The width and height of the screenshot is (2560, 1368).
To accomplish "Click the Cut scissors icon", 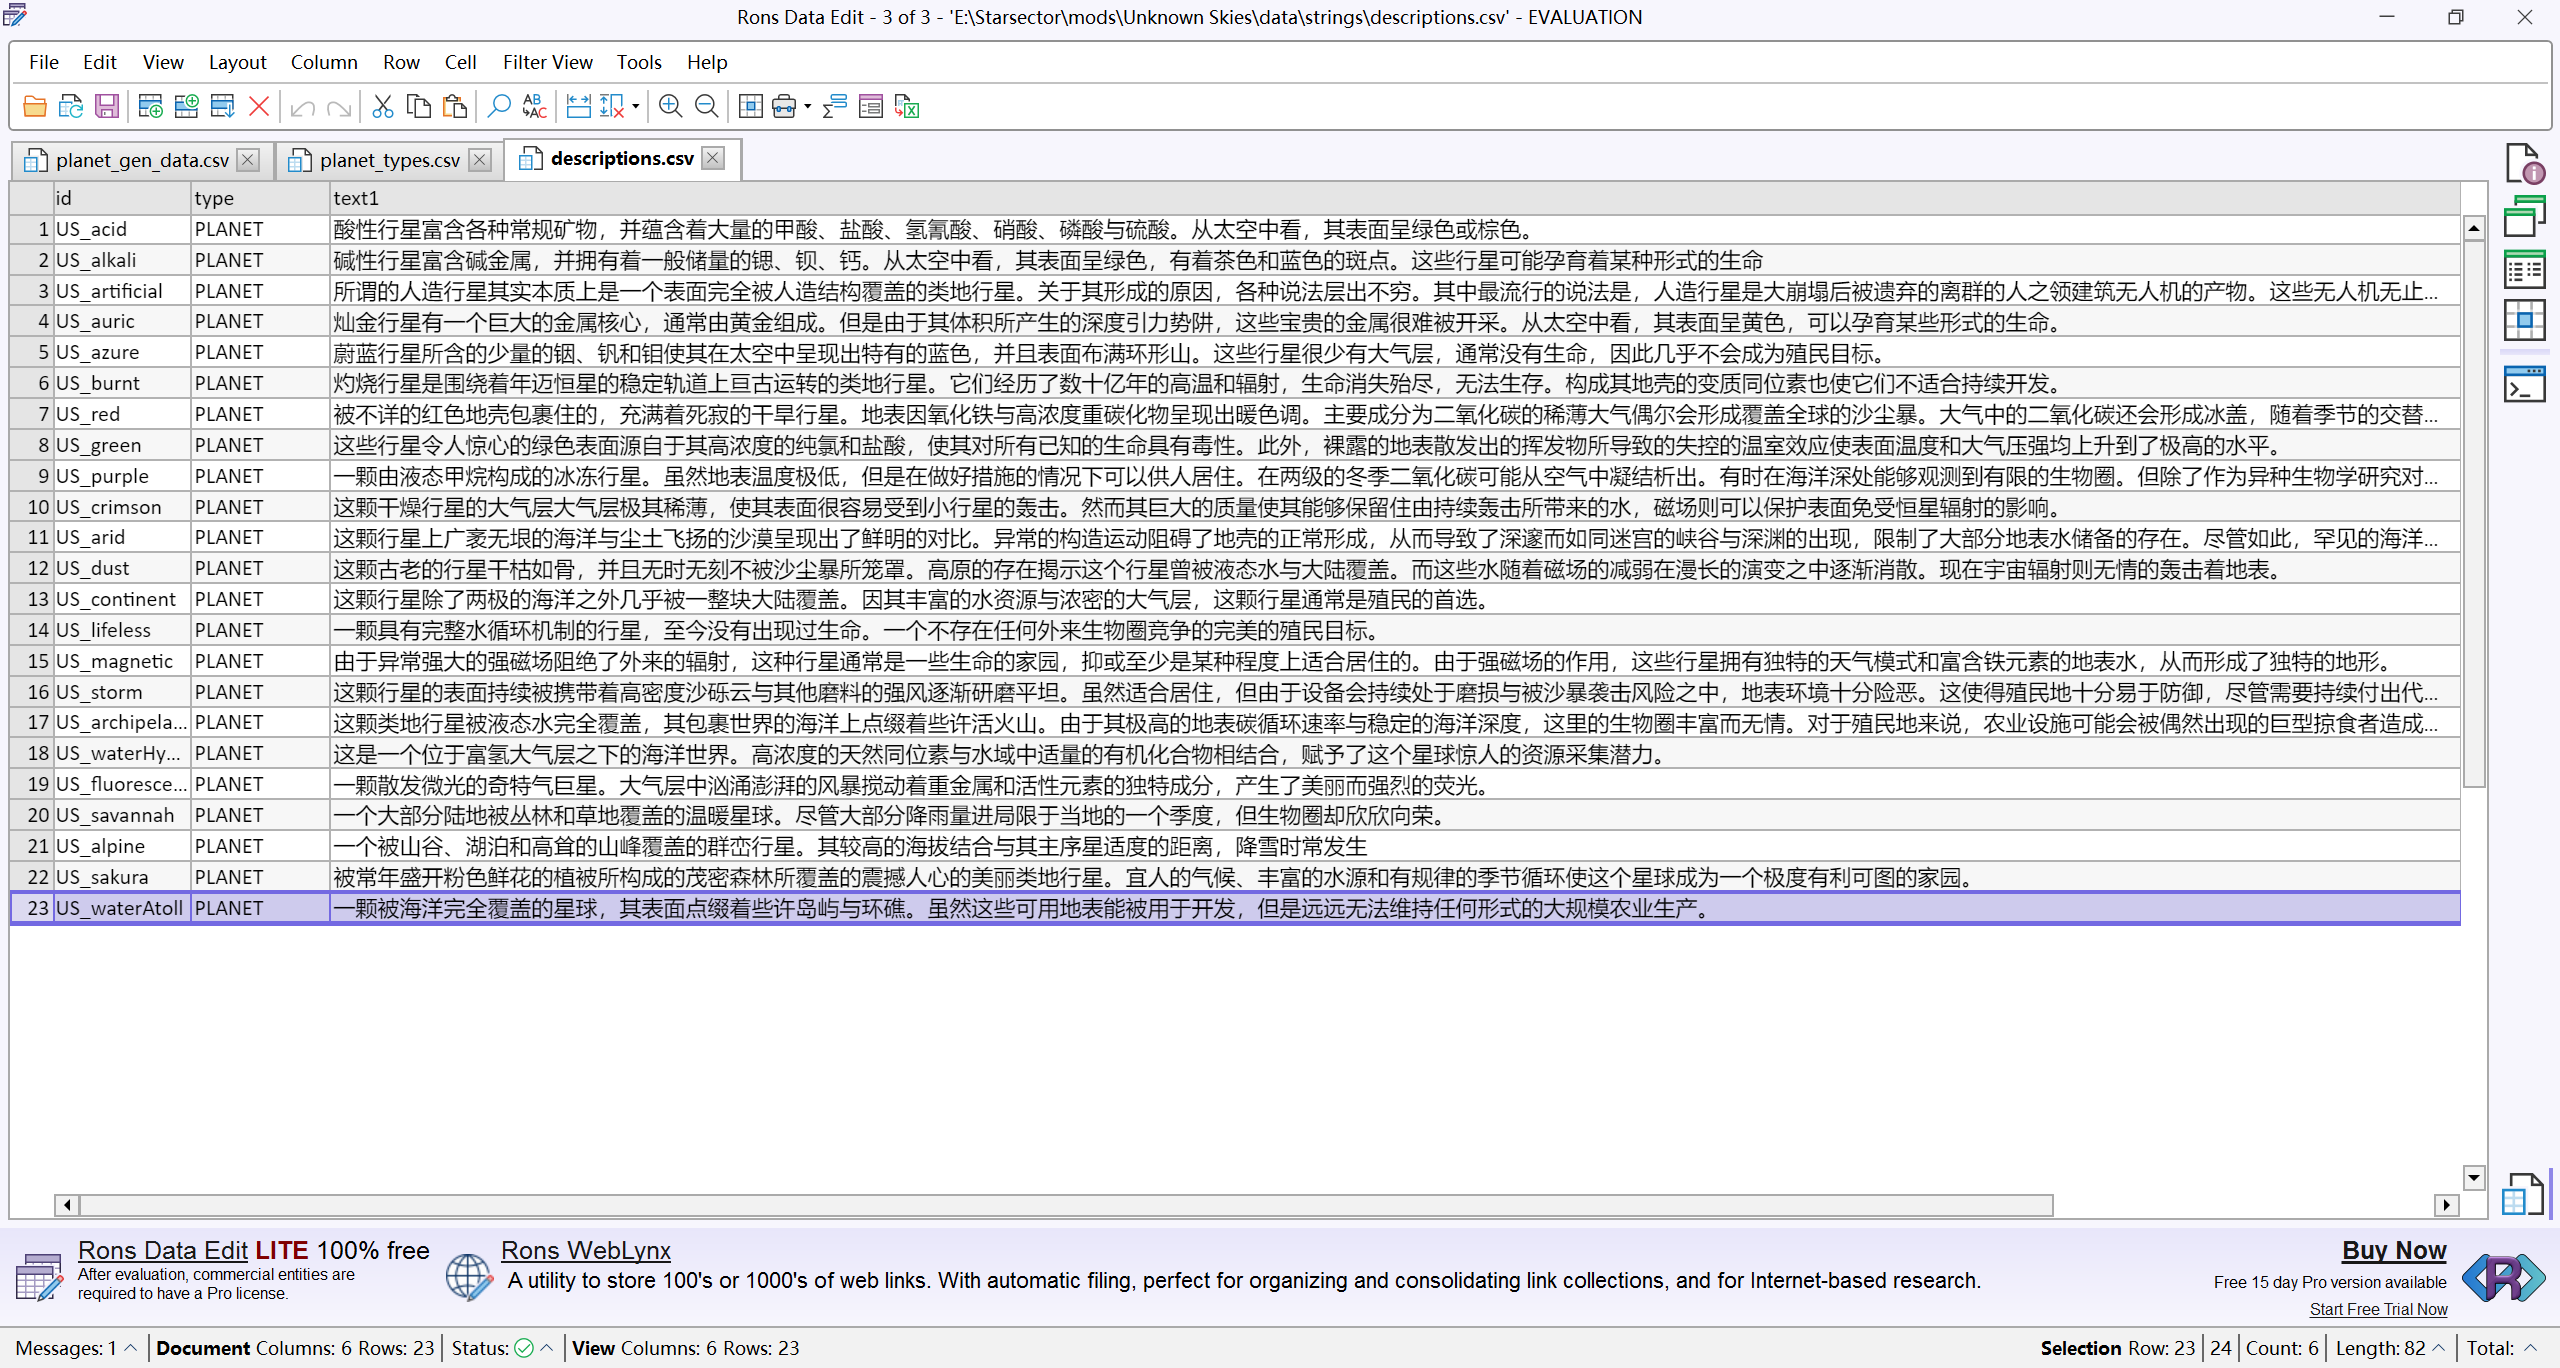I will point(382,106).
